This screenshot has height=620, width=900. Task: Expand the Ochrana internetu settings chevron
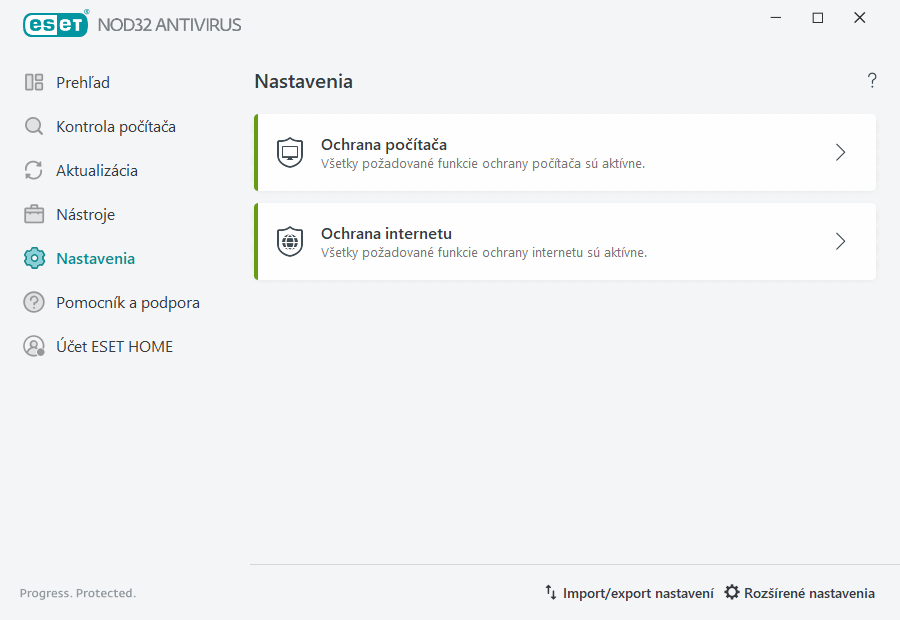click(x=840, y=241)
